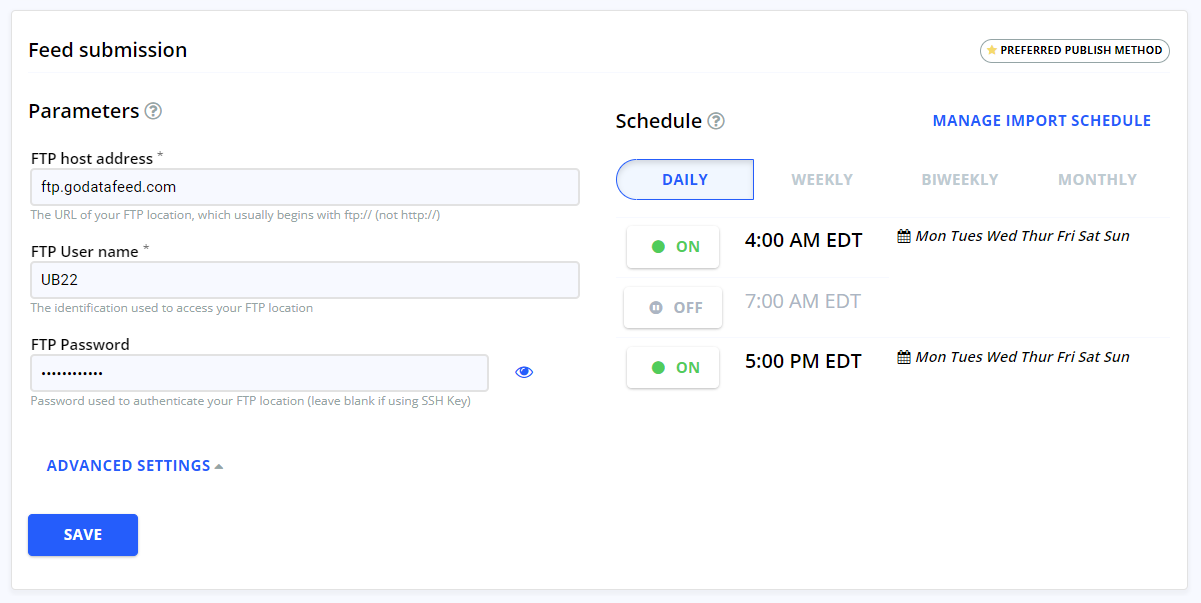
Task: Click the hint about leaving blank for SSH Key
Action: 251,401
